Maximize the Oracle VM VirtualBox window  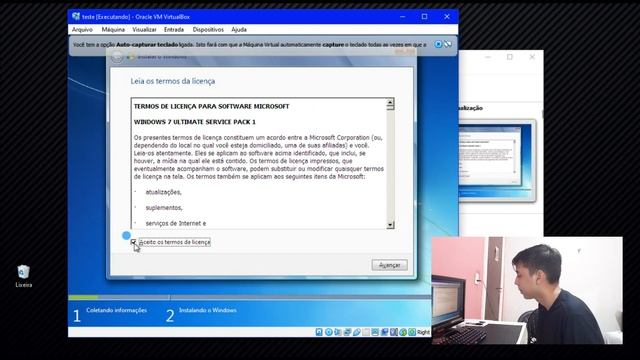tap(424, 17)
